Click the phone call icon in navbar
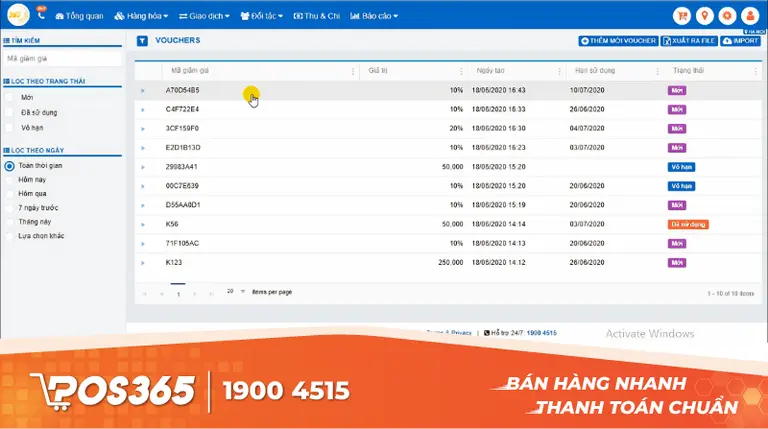 (41, 16)
